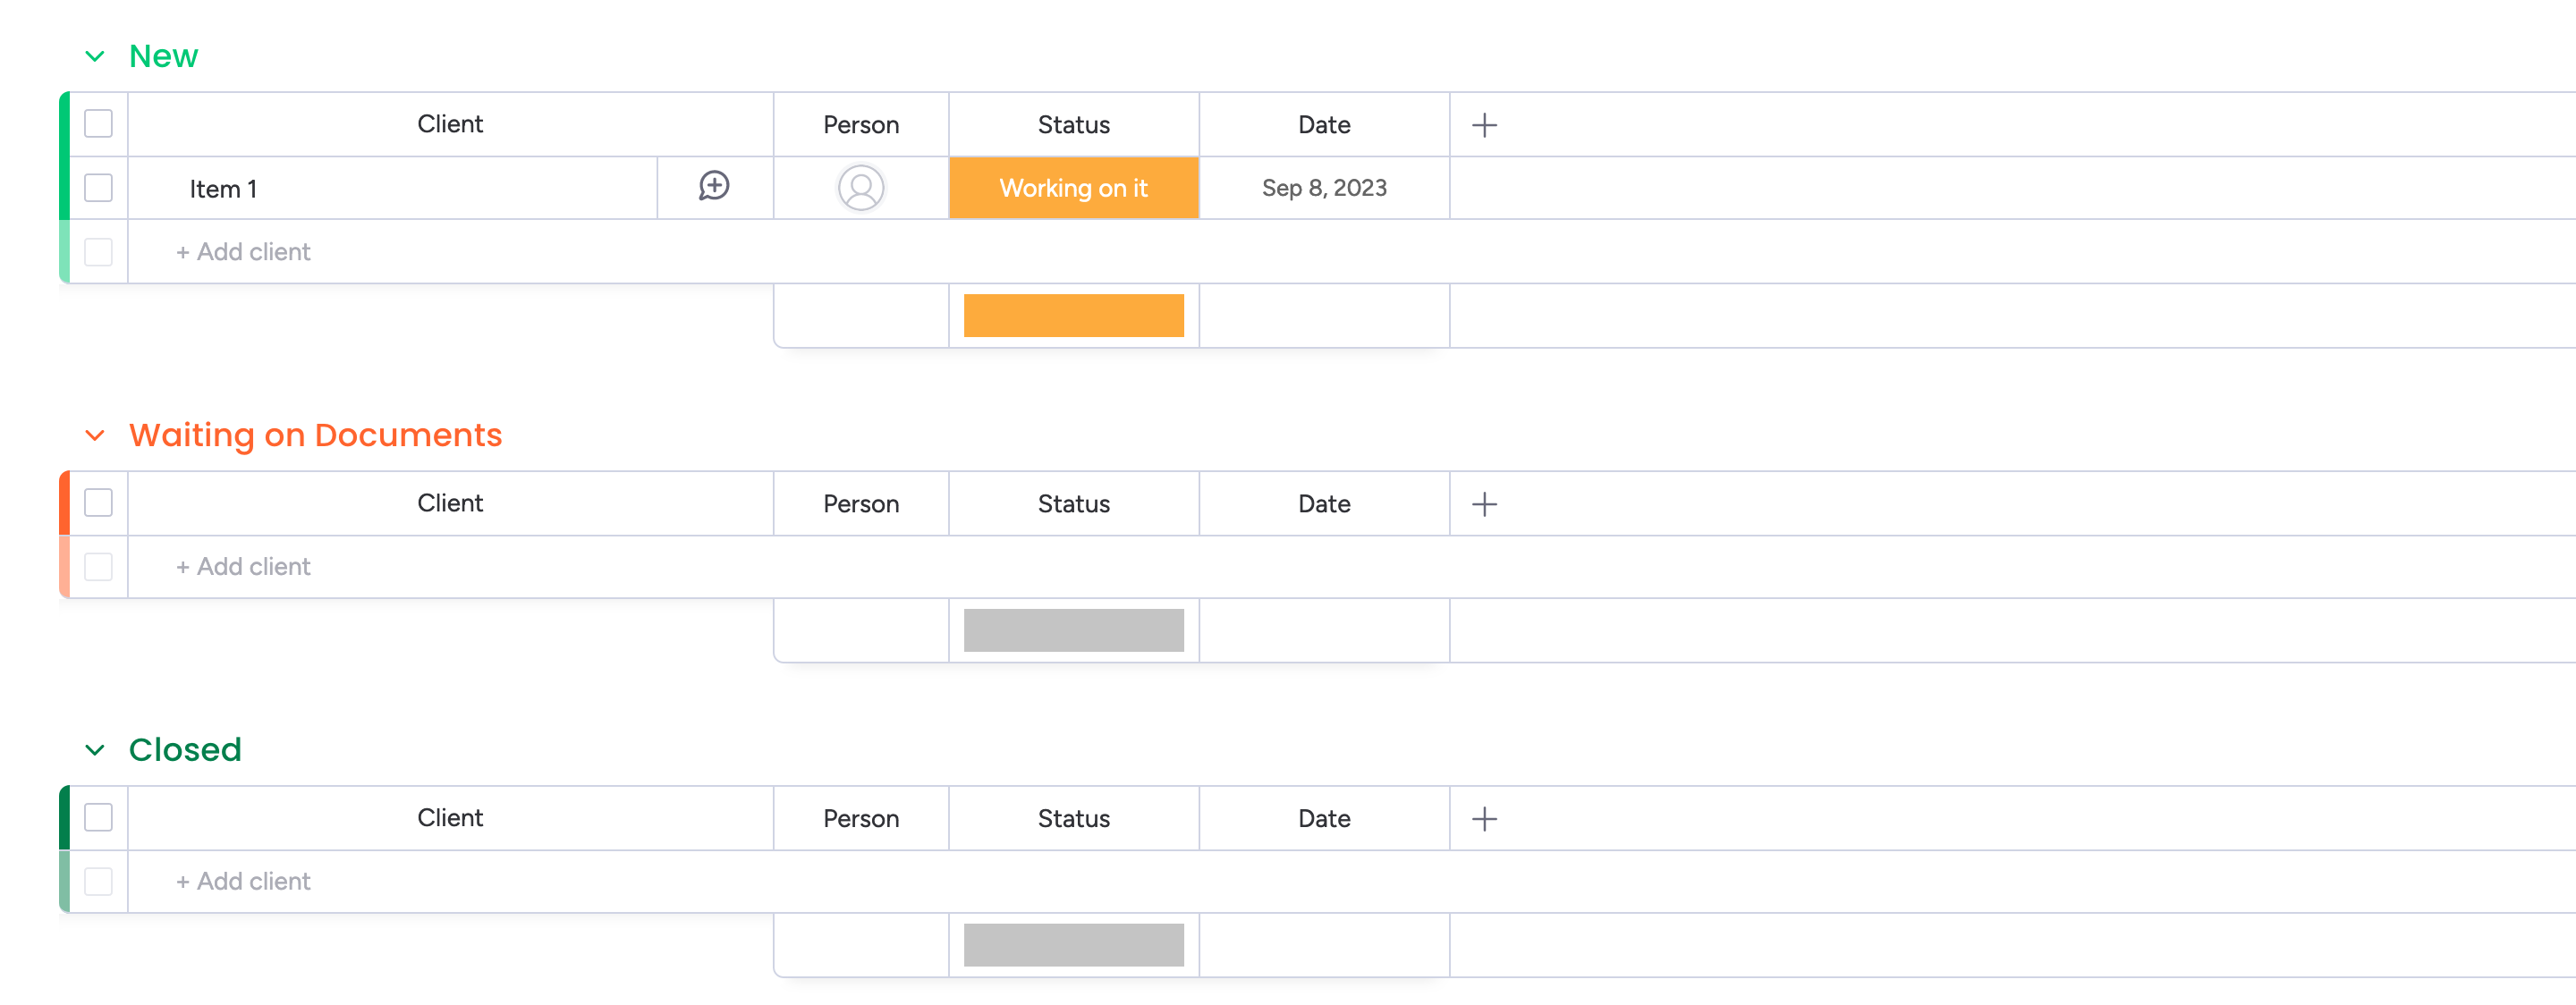2576x1005 pixels.
Task: Check the select-all box in New group
Action: coord(98,124)
